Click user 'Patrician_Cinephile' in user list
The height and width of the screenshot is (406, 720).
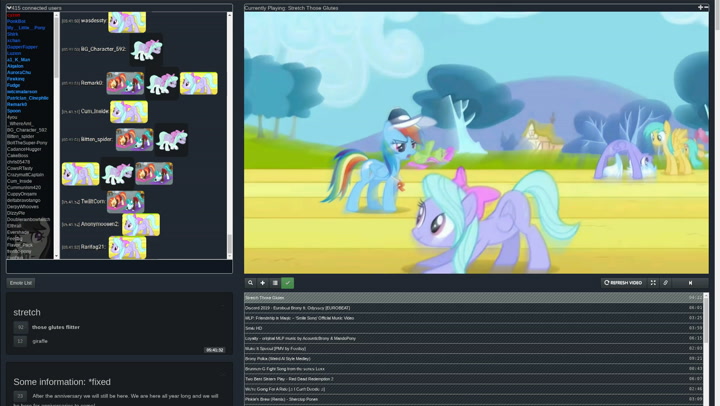point(28,98)
